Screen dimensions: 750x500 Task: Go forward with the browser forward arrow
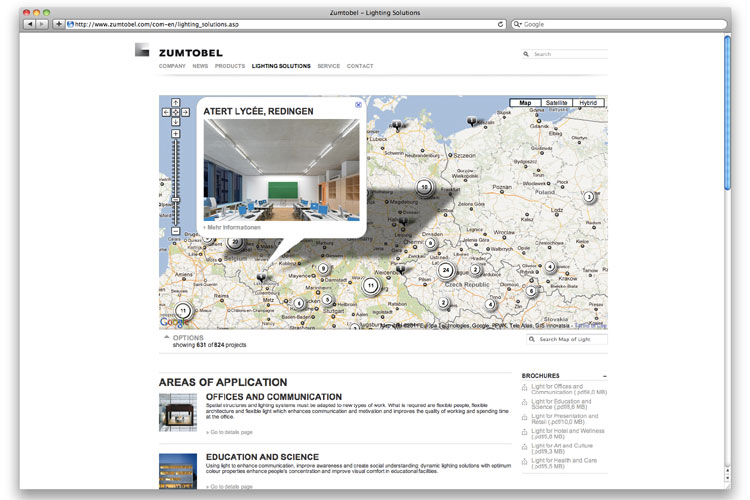point(42,24)
